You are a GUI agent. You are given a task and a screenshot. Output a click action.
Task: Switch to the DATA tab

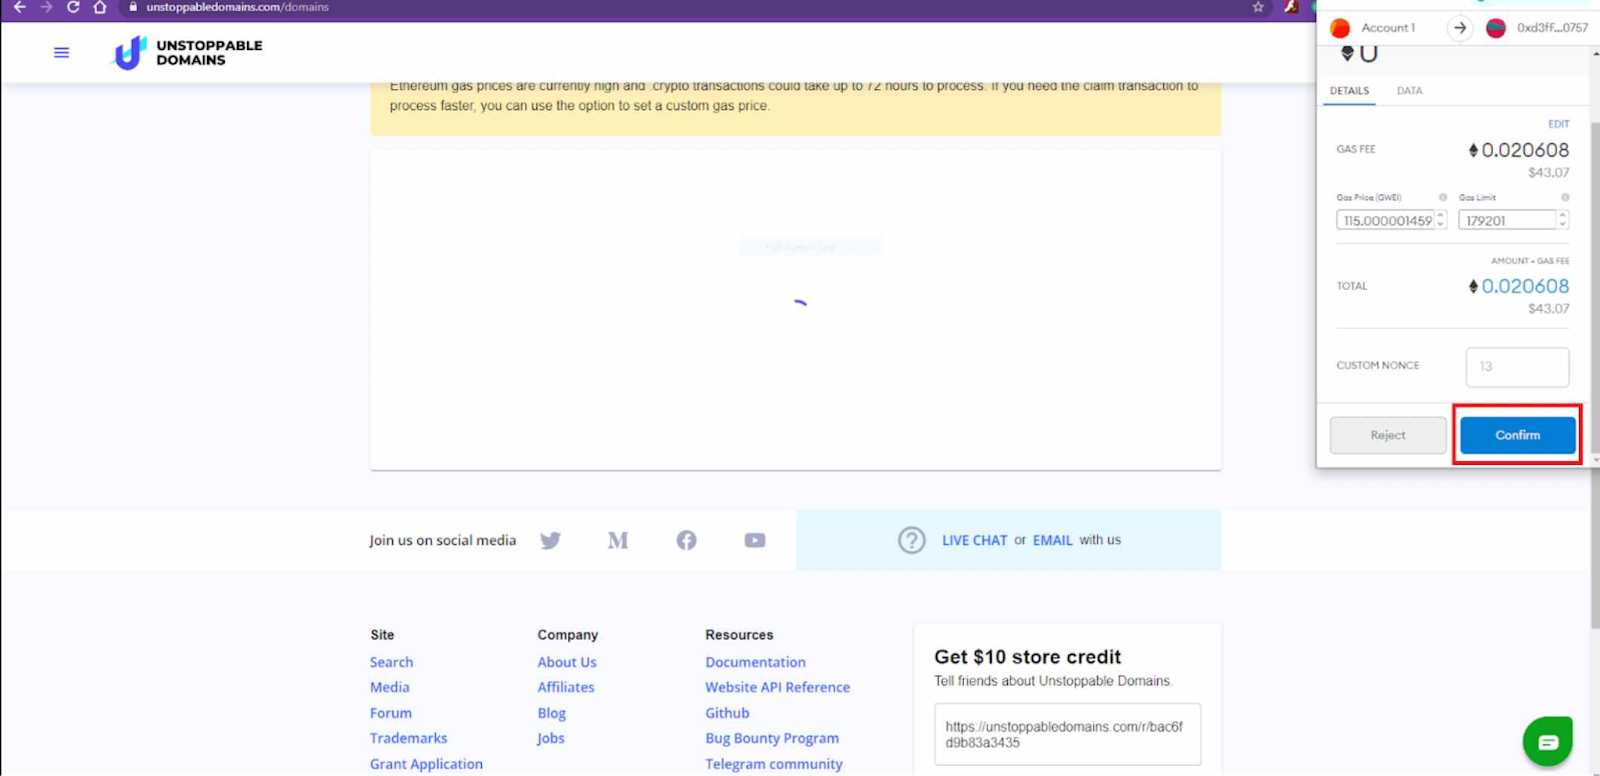point(1409,91)
